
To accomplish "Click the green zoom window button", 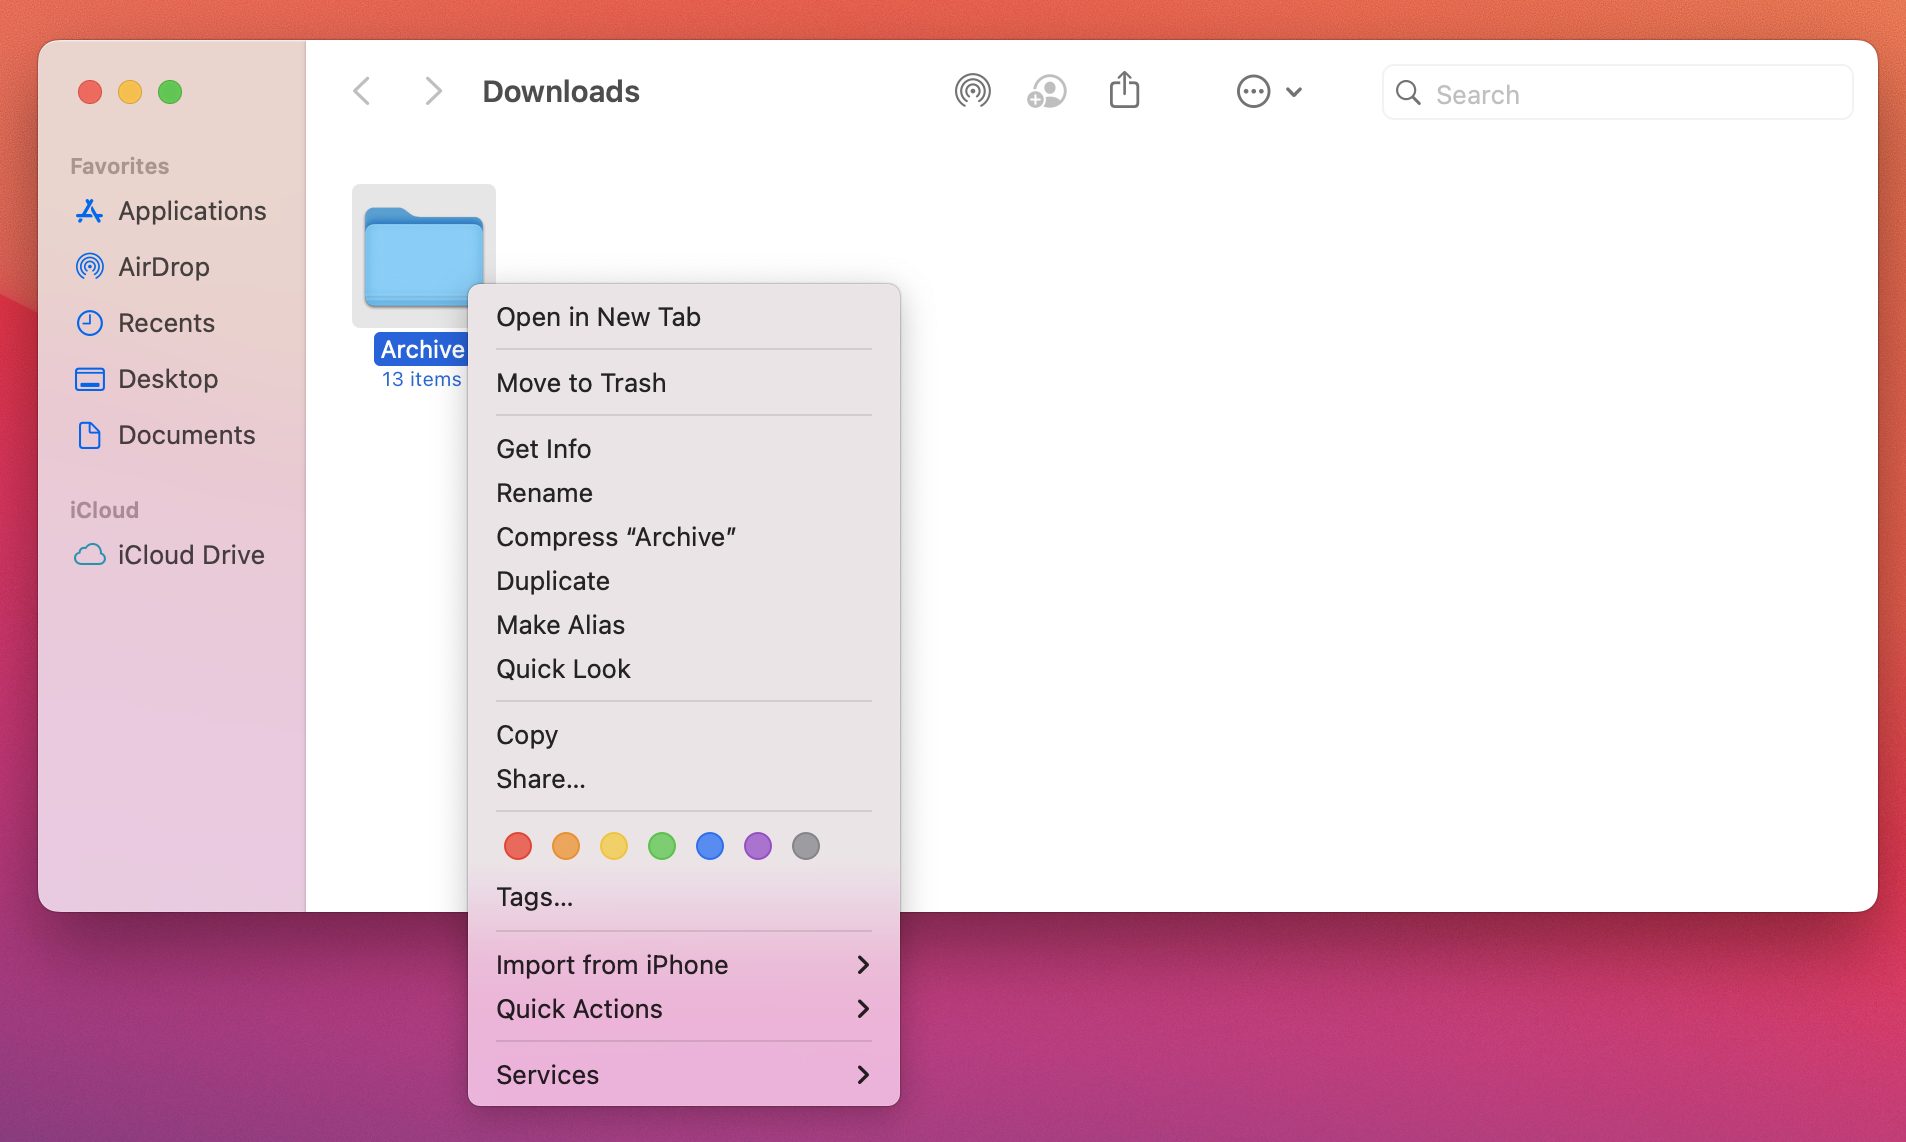I will 170,92.
